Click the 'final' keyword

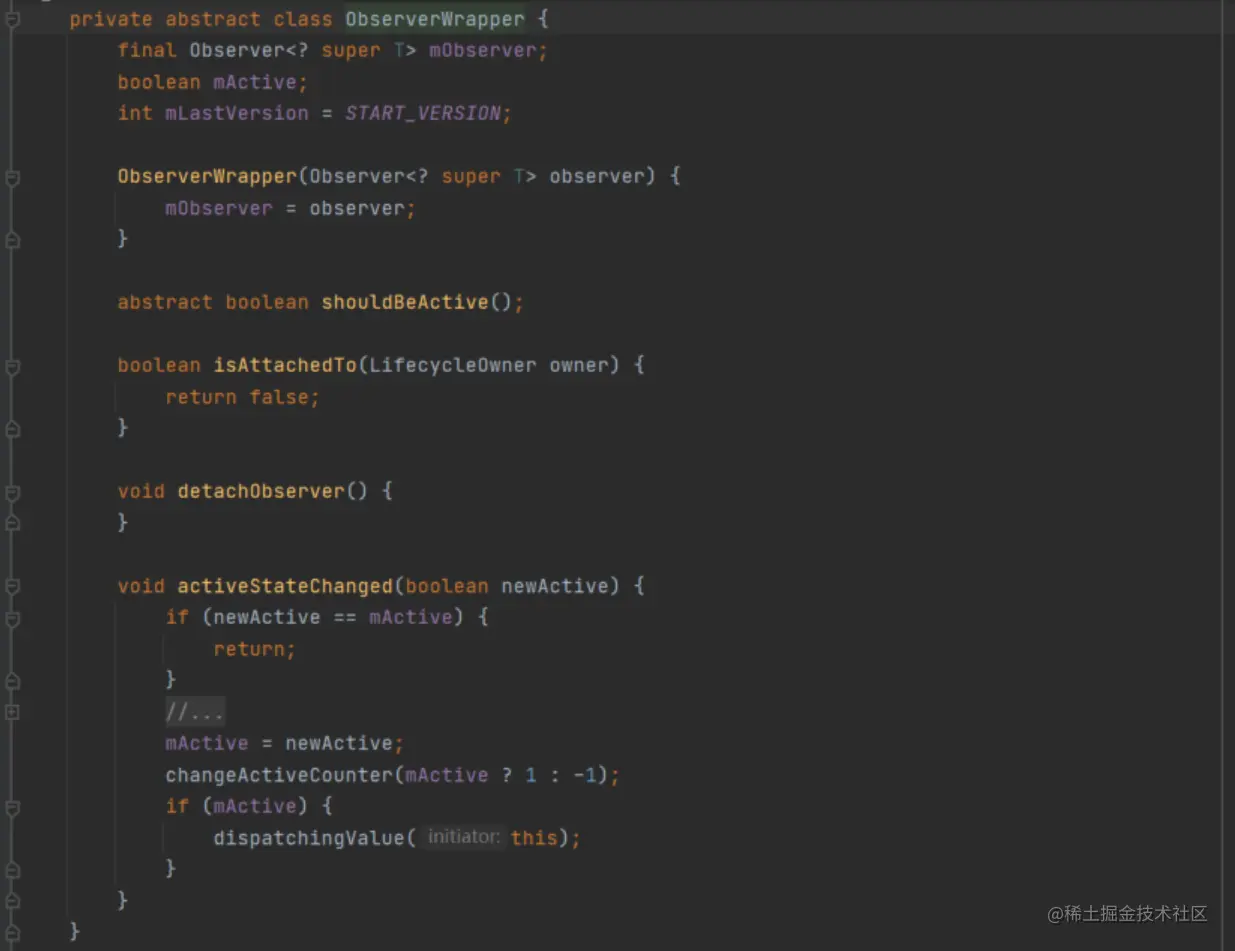pyautogui.click(x=147, y=50)
